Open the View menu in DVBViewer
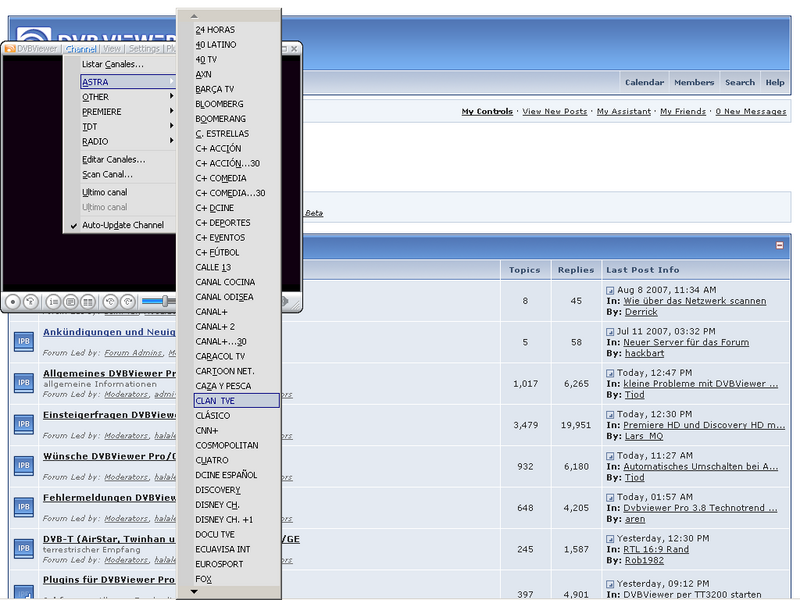Image resolution: width=800 pixels, height=600 pixels. pyautogui.click(x=112, y=49)
